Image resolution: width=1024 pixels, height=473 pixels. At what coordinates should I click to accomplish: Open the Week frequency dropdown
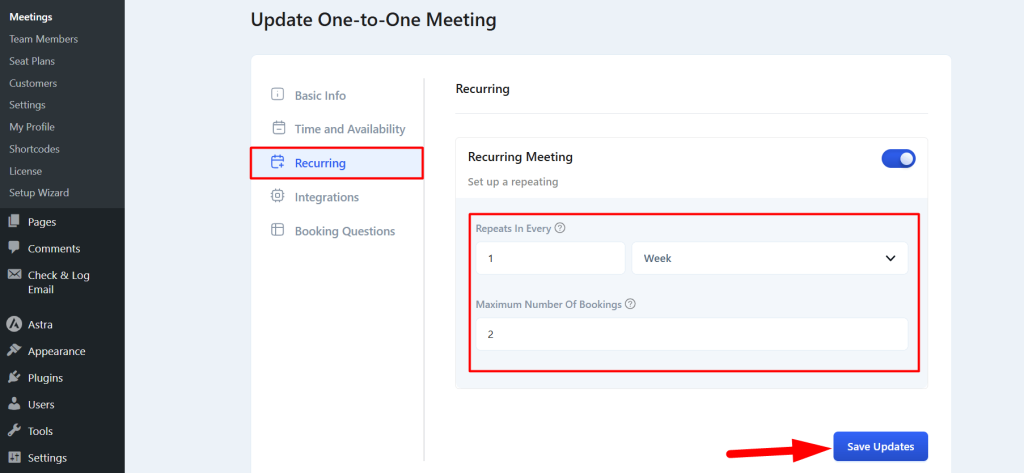769,258
